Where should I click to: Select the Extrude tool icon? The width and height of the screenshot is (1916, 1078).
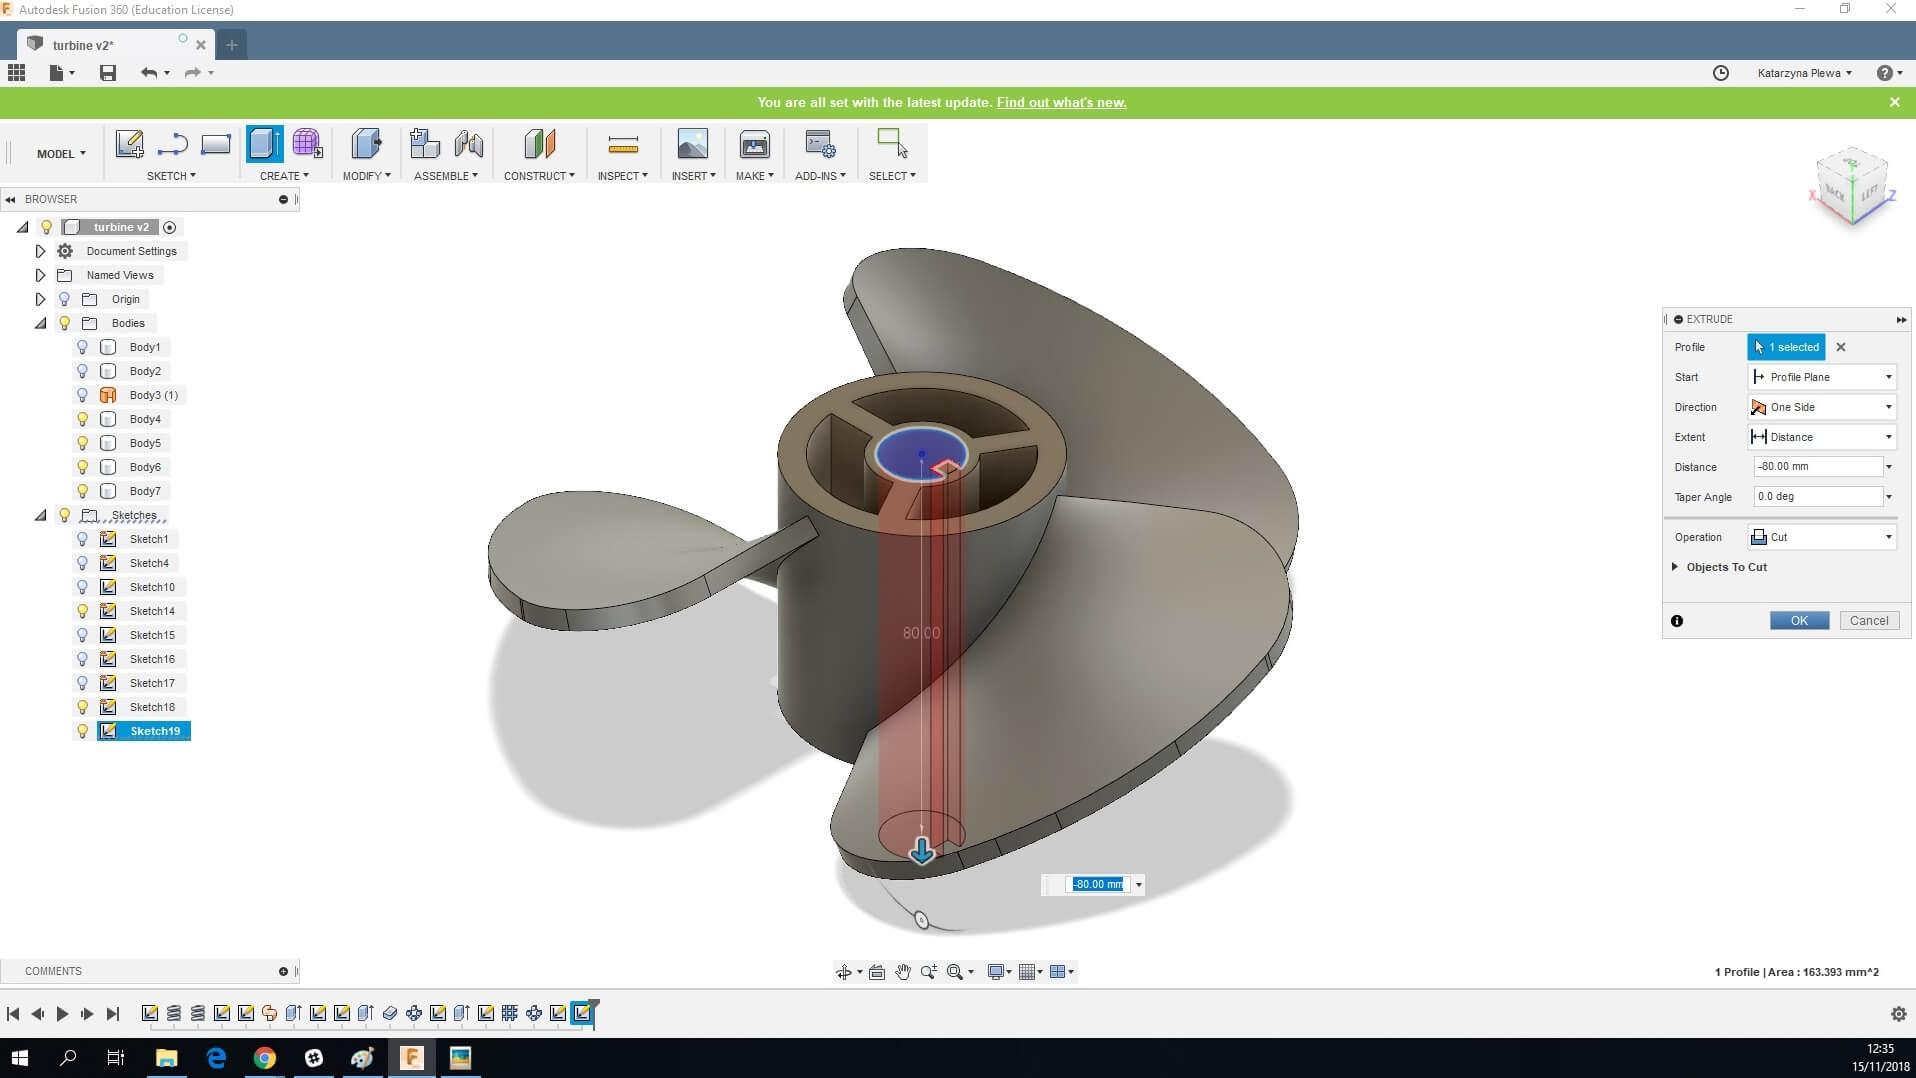point(264,144)
